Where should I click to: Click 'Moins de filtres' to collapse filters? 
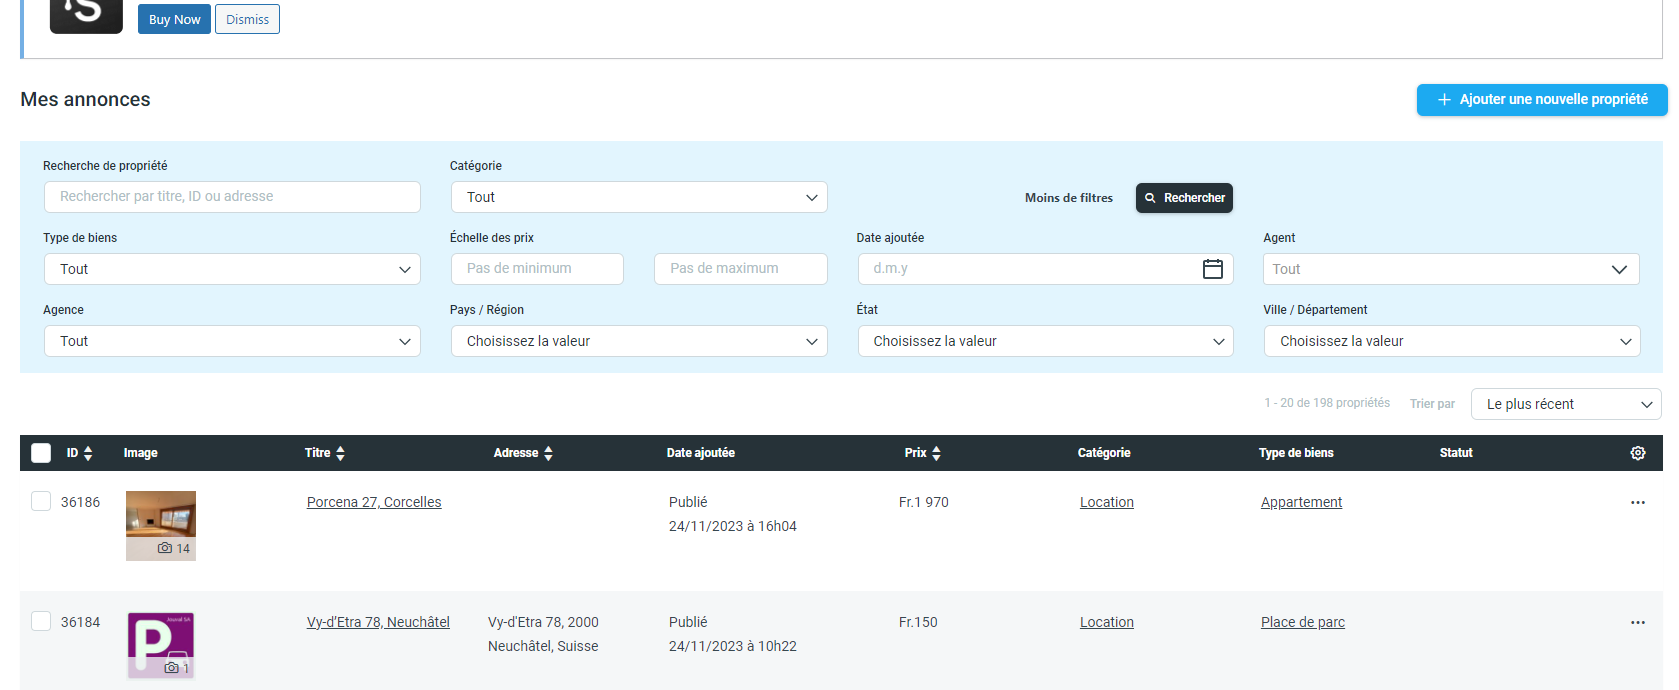pos(1068,198)
